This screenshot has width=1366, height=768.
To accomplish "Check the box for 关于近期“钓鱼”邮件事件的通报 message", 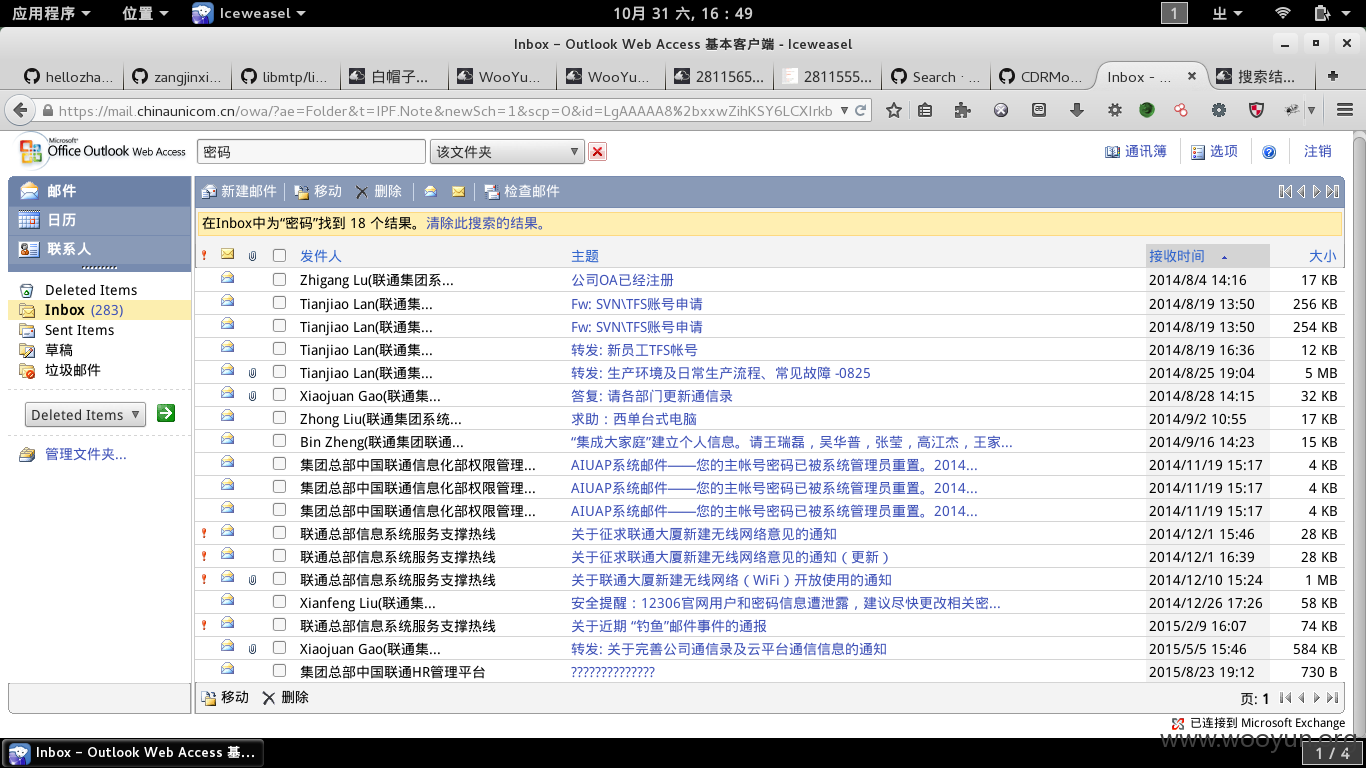I will [x=279, y=625].
